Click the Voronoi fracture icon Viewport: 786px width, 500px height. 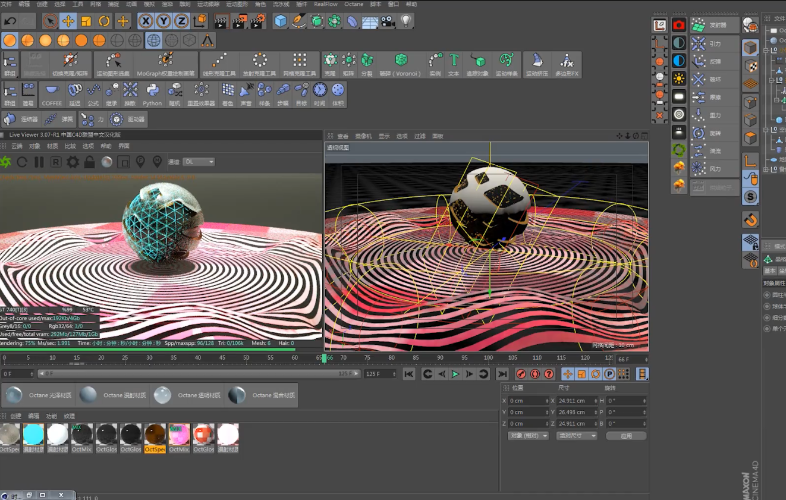click(401, 61)
